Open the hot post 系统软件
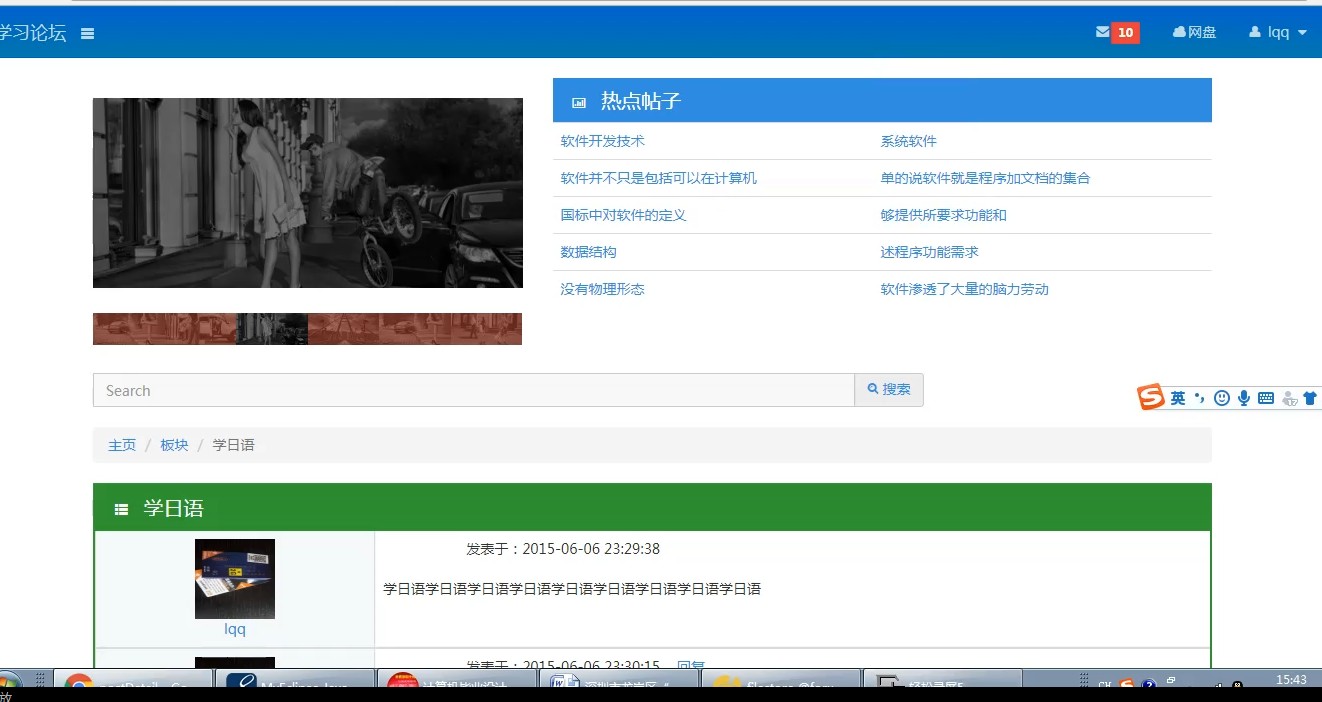The image size is (1322, 702). (x=909, y=141)
